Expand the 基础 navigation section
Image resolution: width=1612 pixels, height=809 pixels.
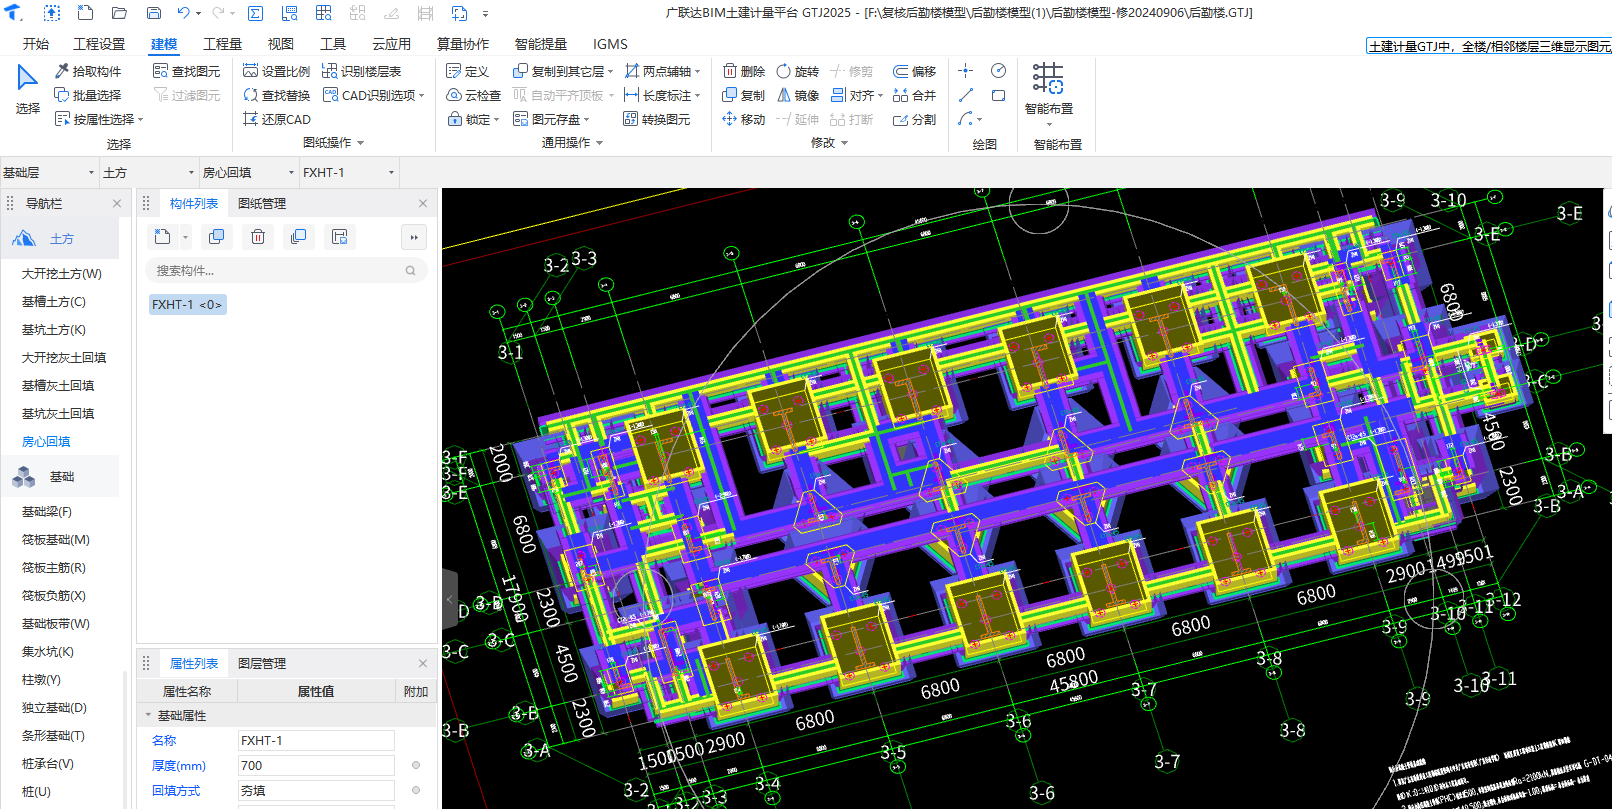click(59, 477)
